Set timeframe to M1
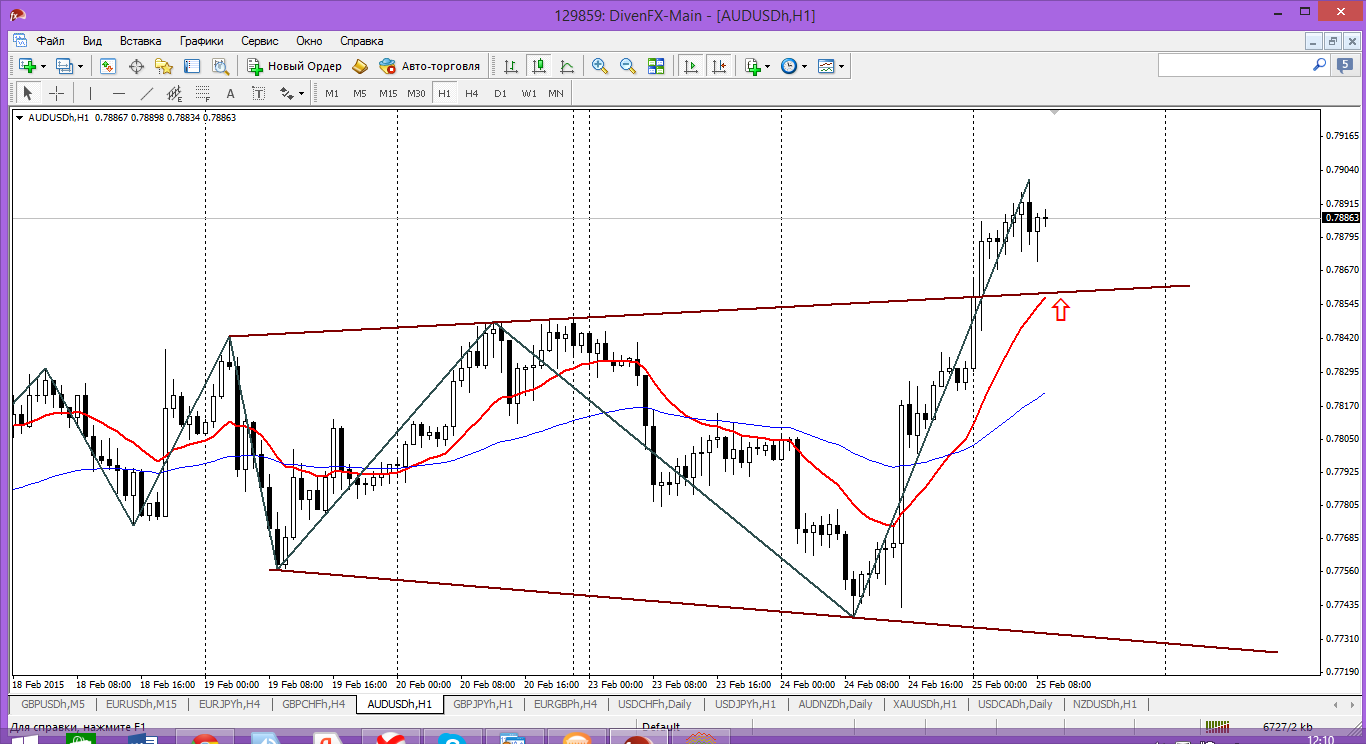 [332, 93]
